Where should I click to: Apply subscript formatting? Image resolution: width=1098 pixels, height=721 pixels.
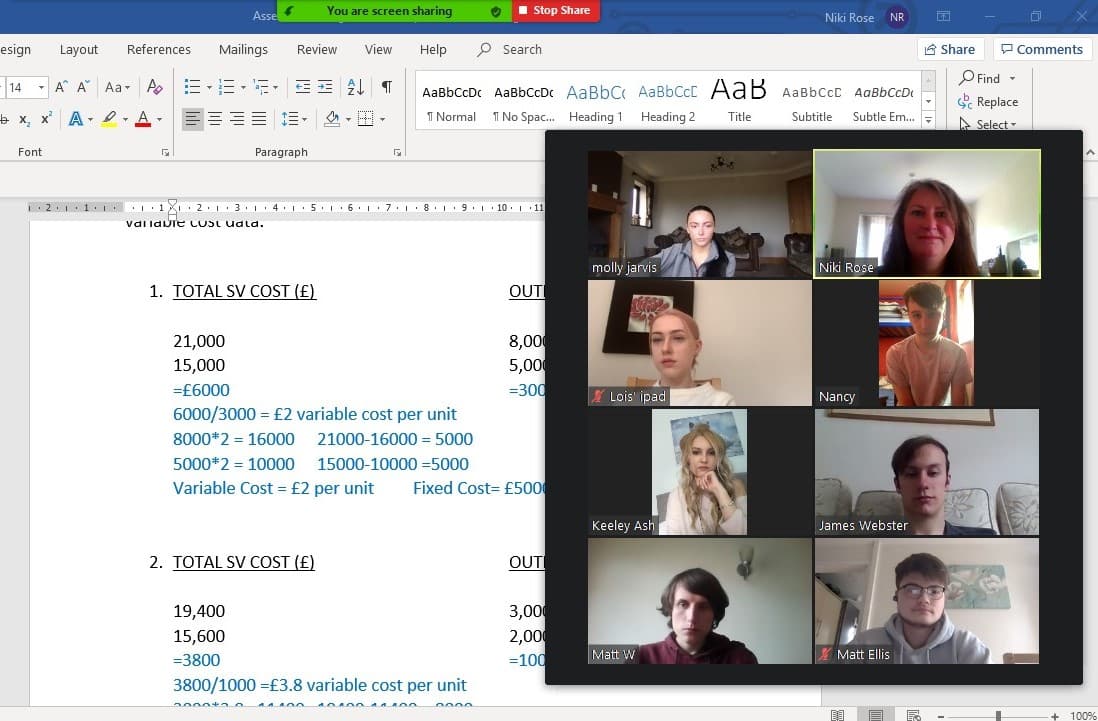pos(25,119)
